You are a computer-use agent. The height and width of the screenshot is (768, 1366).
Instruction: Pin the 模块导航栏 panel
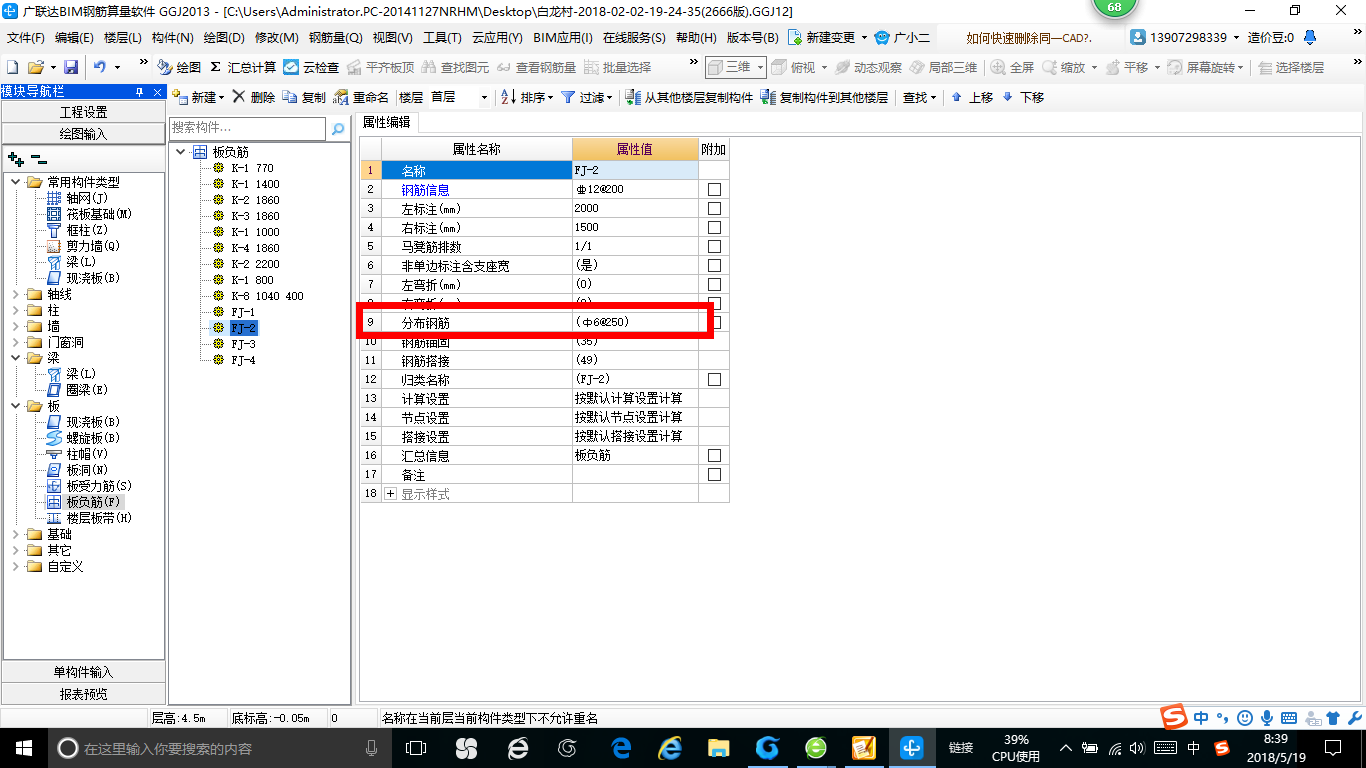pos(139,92)
